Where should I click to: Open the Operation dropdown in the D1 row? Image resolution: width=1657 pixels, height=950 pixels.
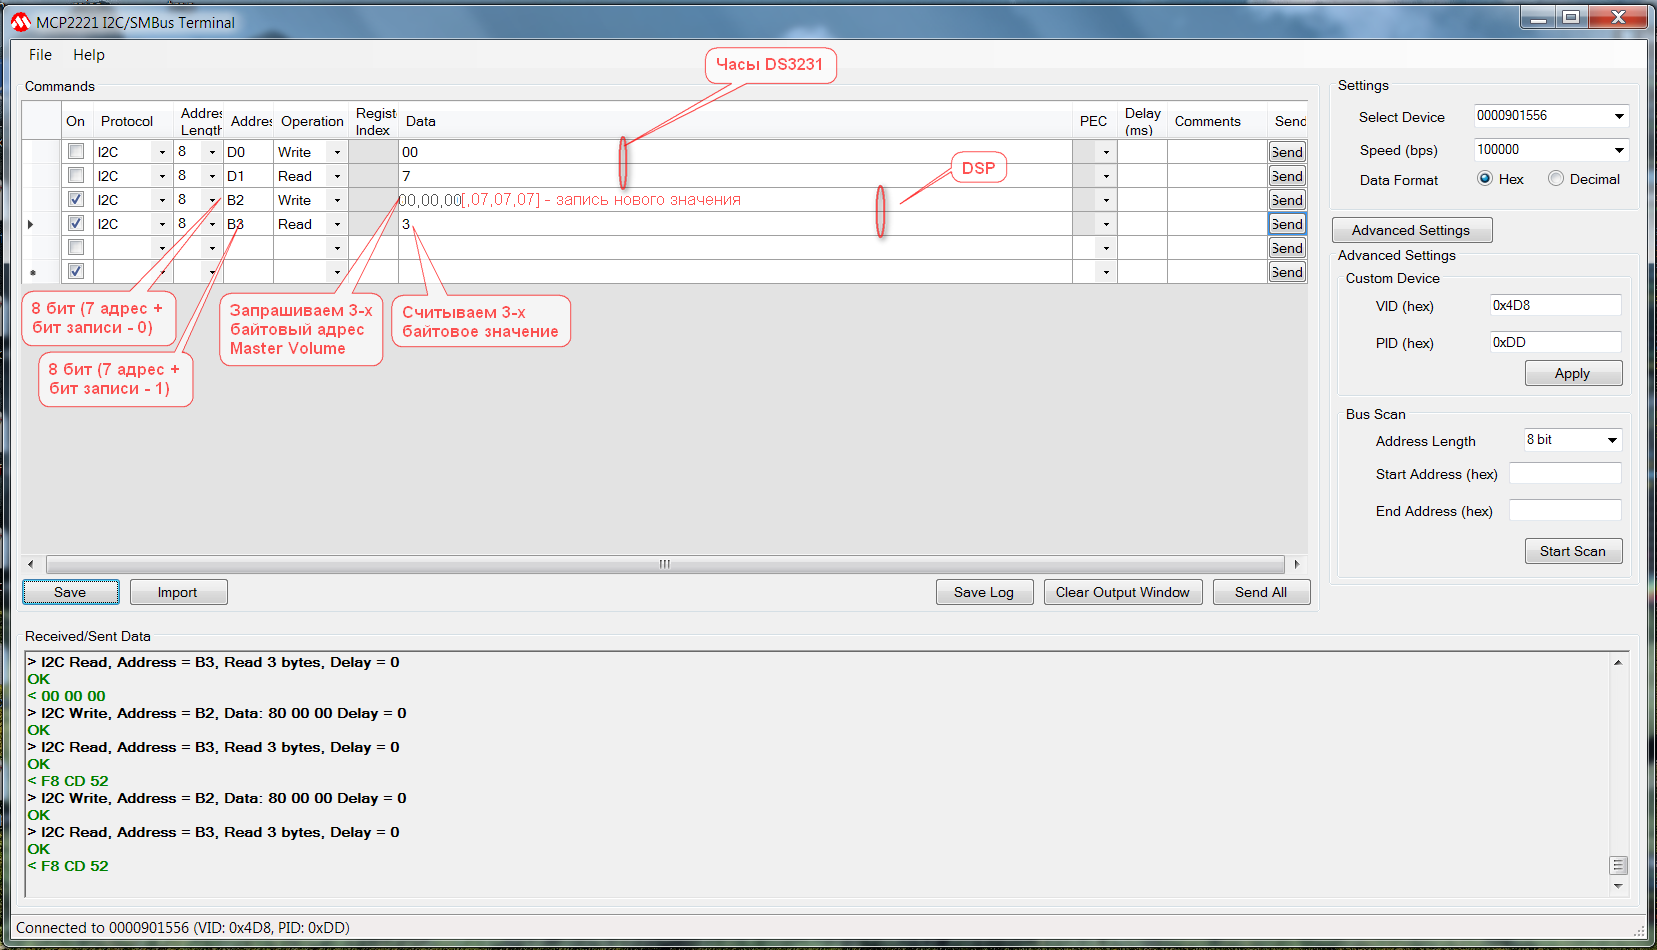(337, 176)
